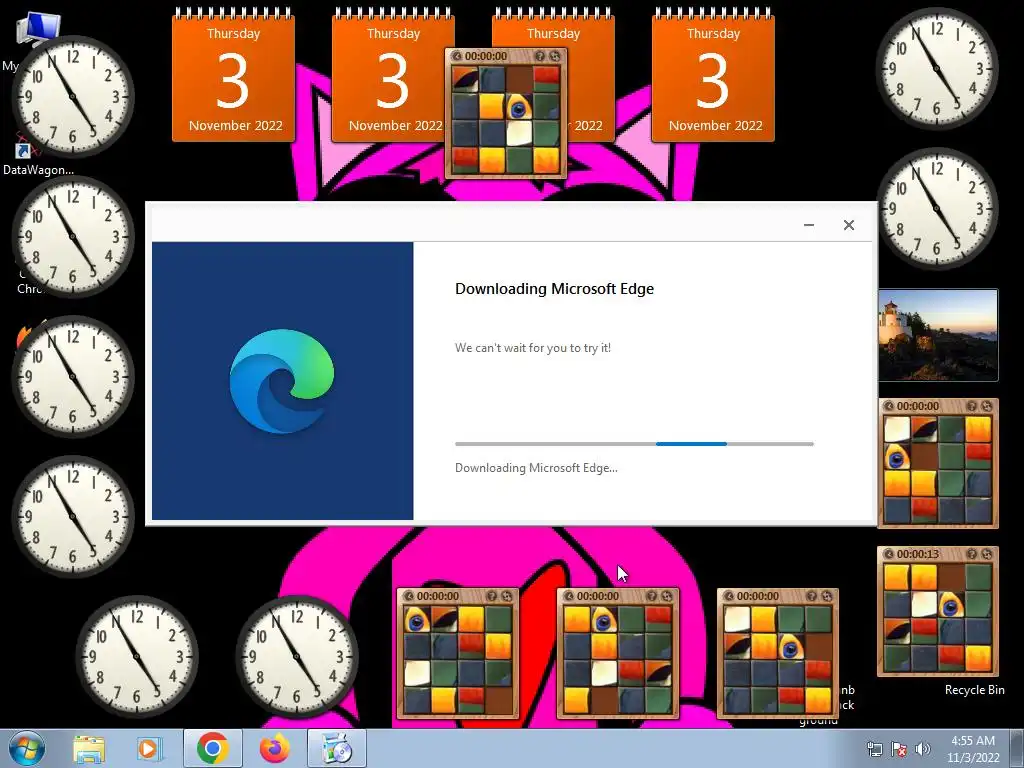The height and width of the screenshot is (768, 1024).
Task: Shuffle icon on puzzle directly under mouse pointer
Action: [667, 596]
